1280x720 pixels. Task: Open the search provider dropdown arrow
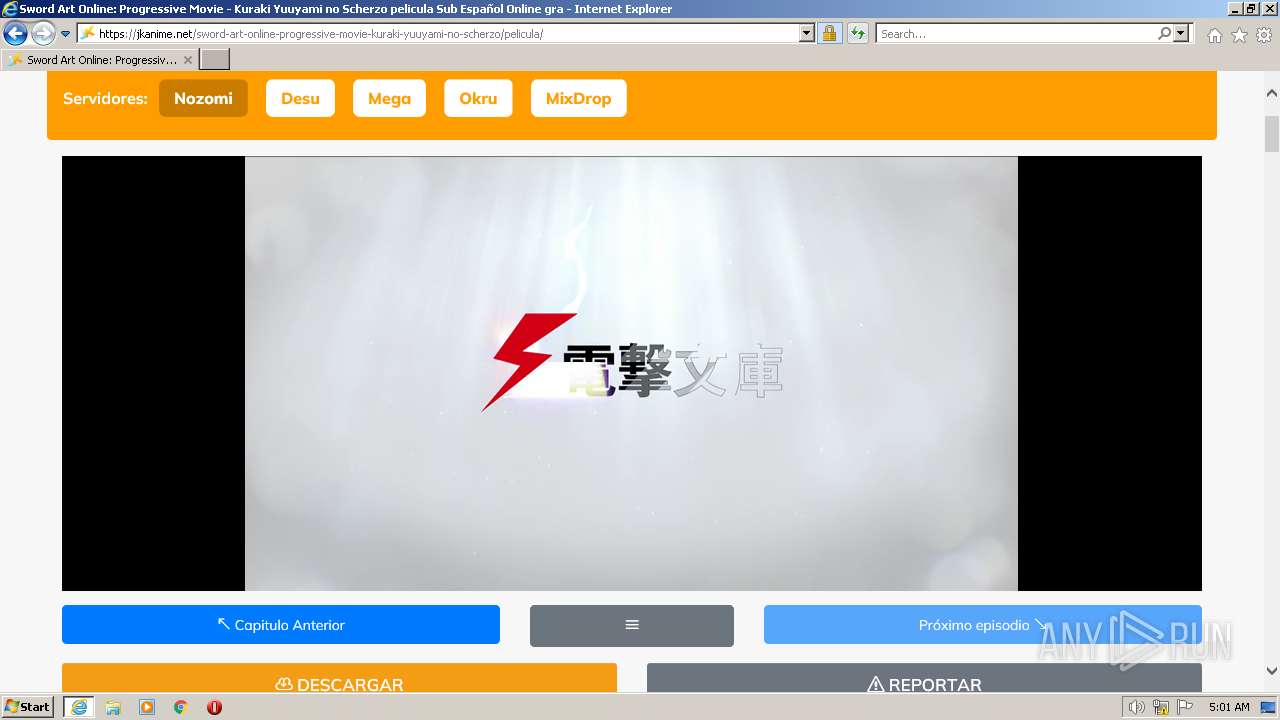[x=1182, y=34]
